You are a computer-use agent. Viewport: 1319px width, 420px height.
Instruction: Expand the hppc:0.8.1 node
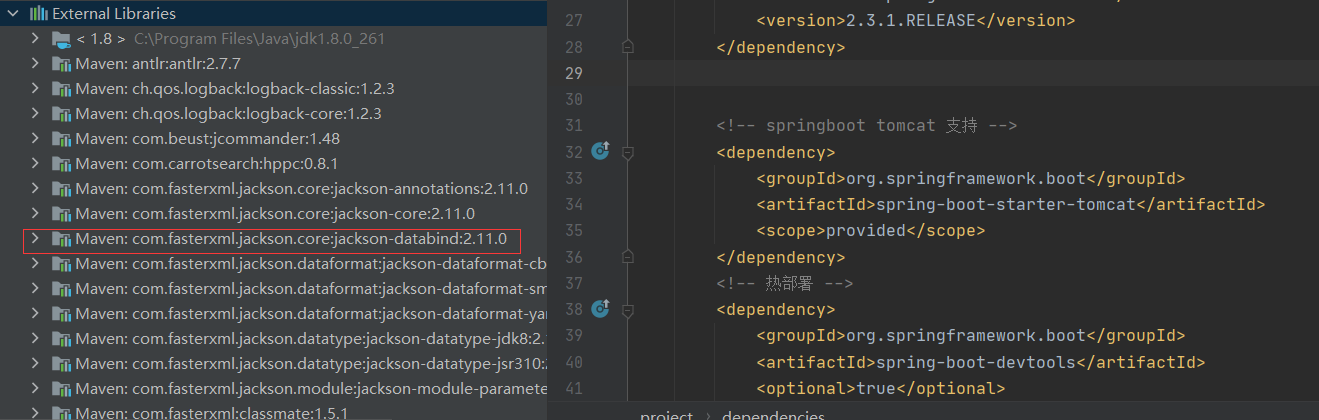(36, 164)
